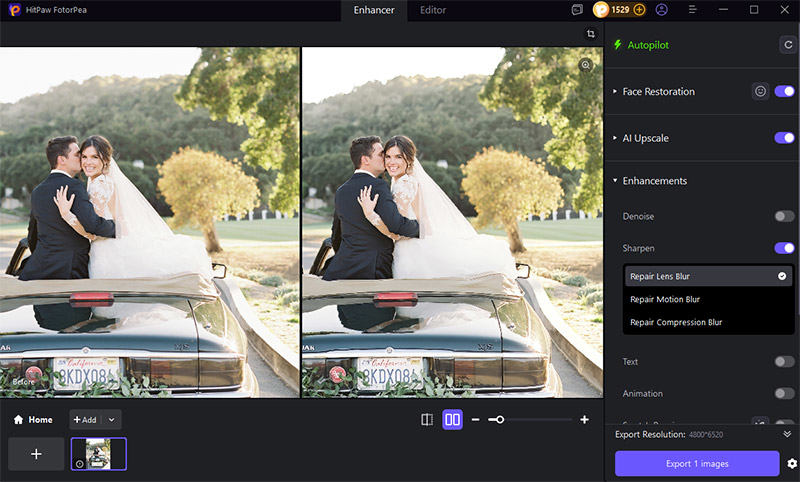Click the Autopilot lightning icon

pyautogui.click(x=618, y=45)
